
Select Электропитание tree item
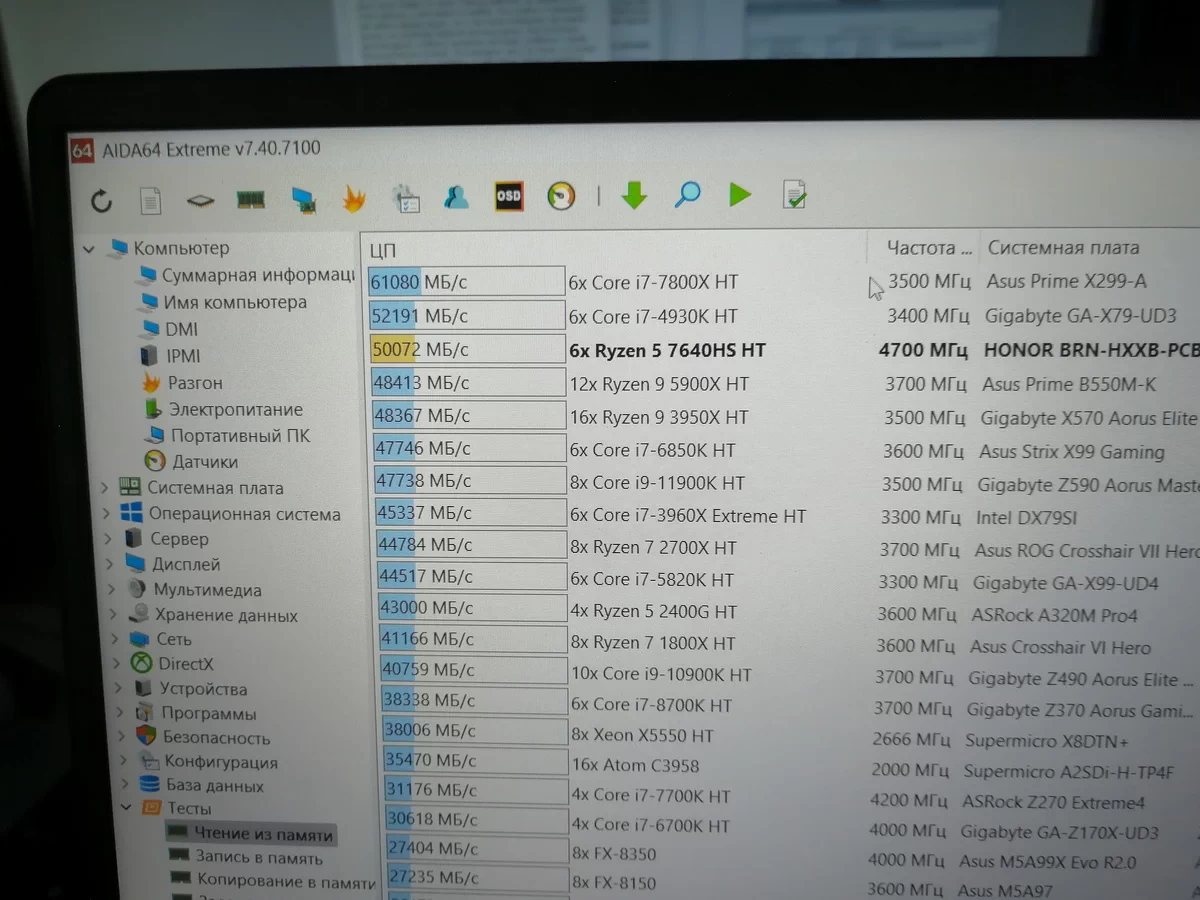pyautogui.click(x=236, y=409)
